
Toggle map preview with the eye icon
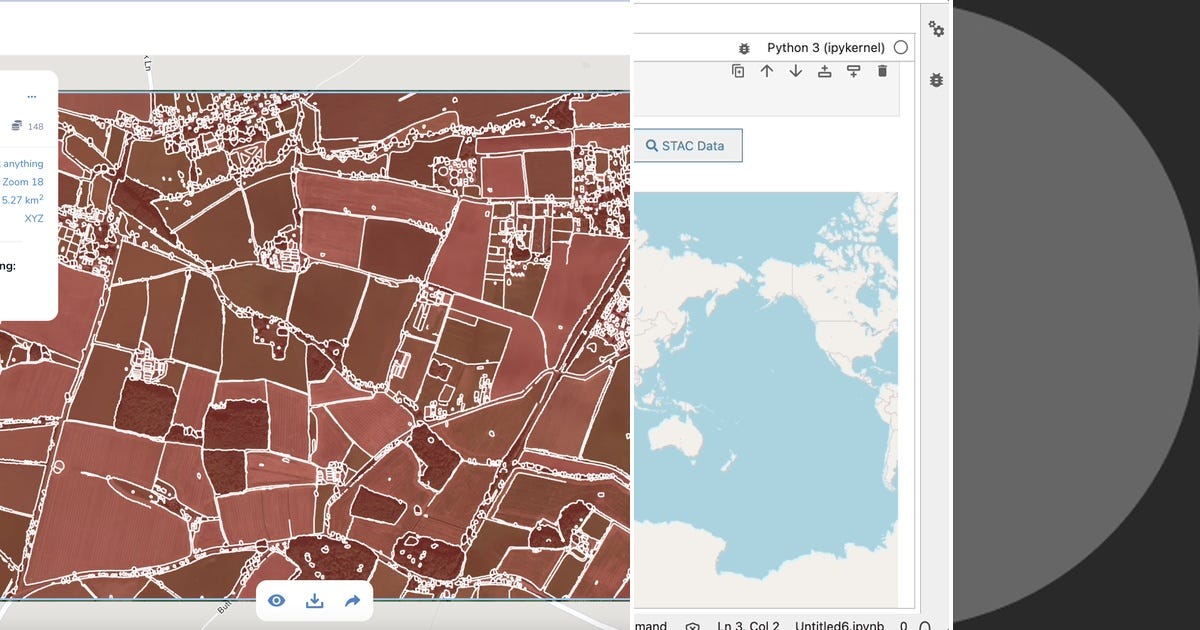click(277, 600)
